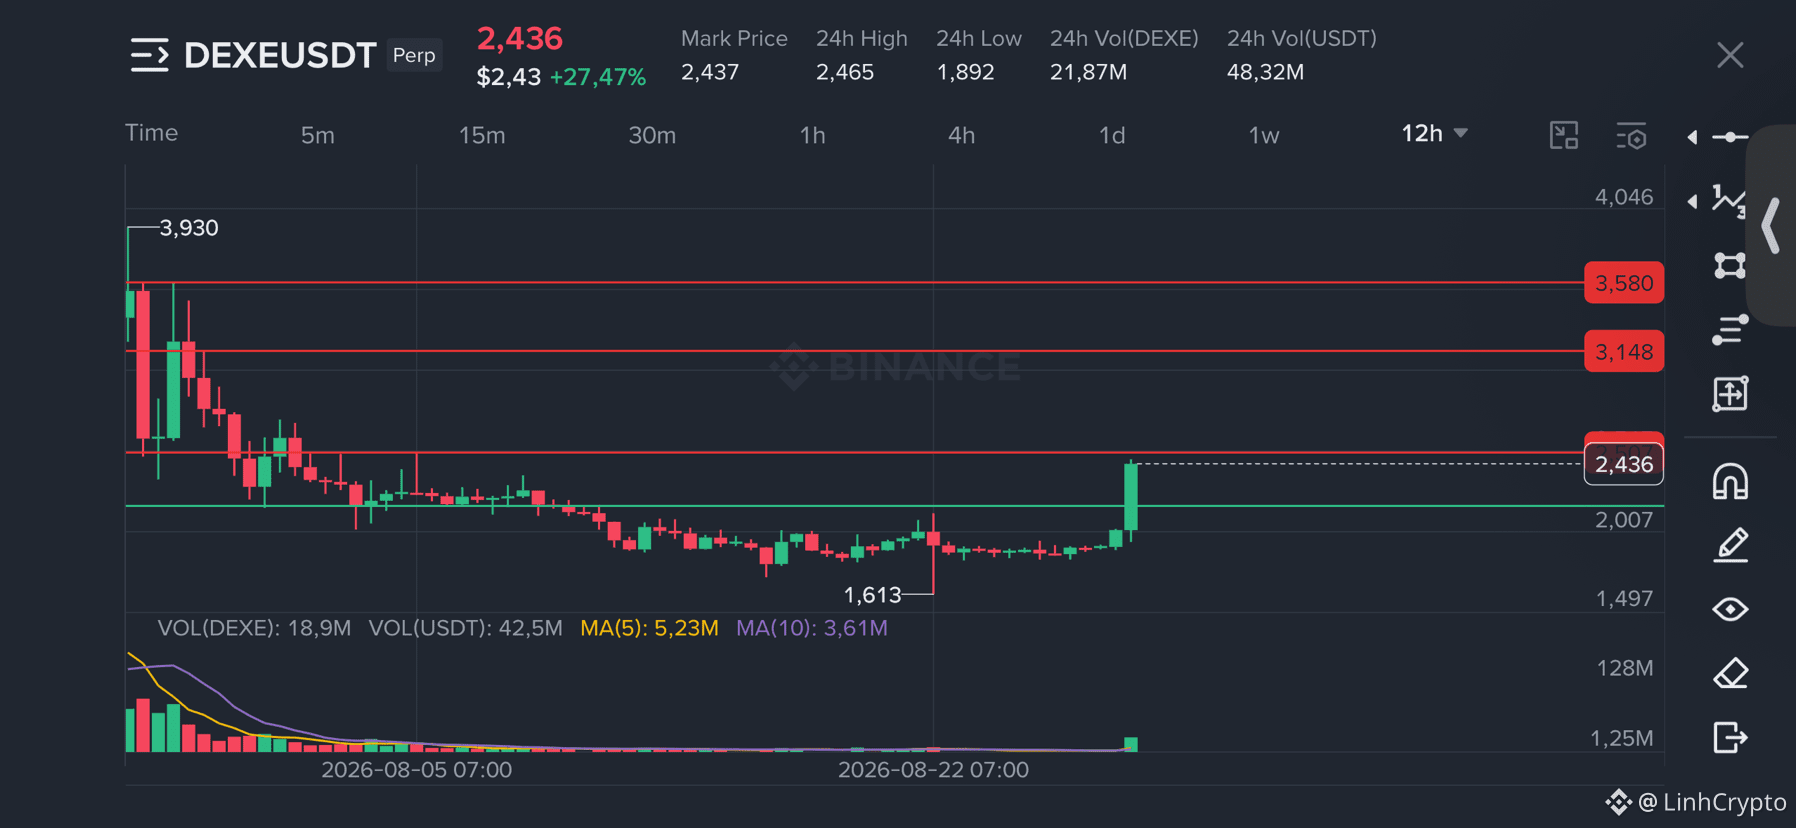1796x828 pixels.
Task: Select the Fibonacci lines tool
Action: pos(1730,329)
